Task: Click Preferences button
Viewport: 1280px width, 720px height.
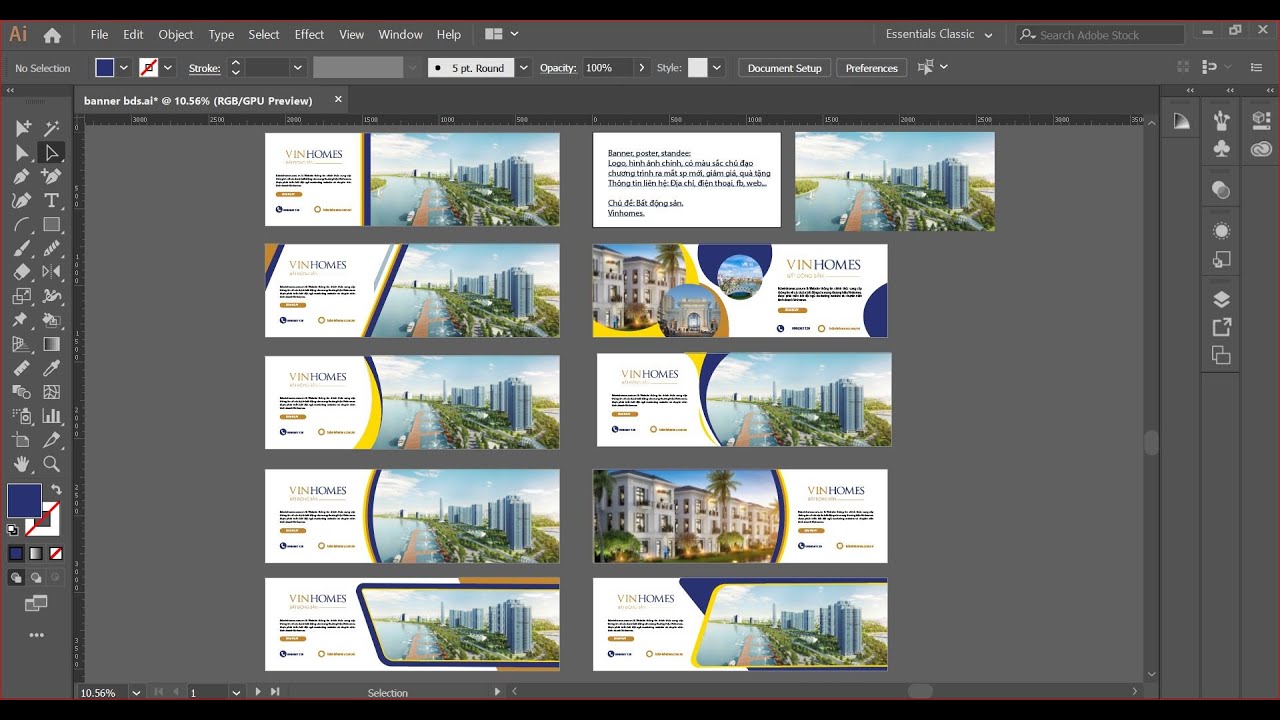Action: pos(871,68)
